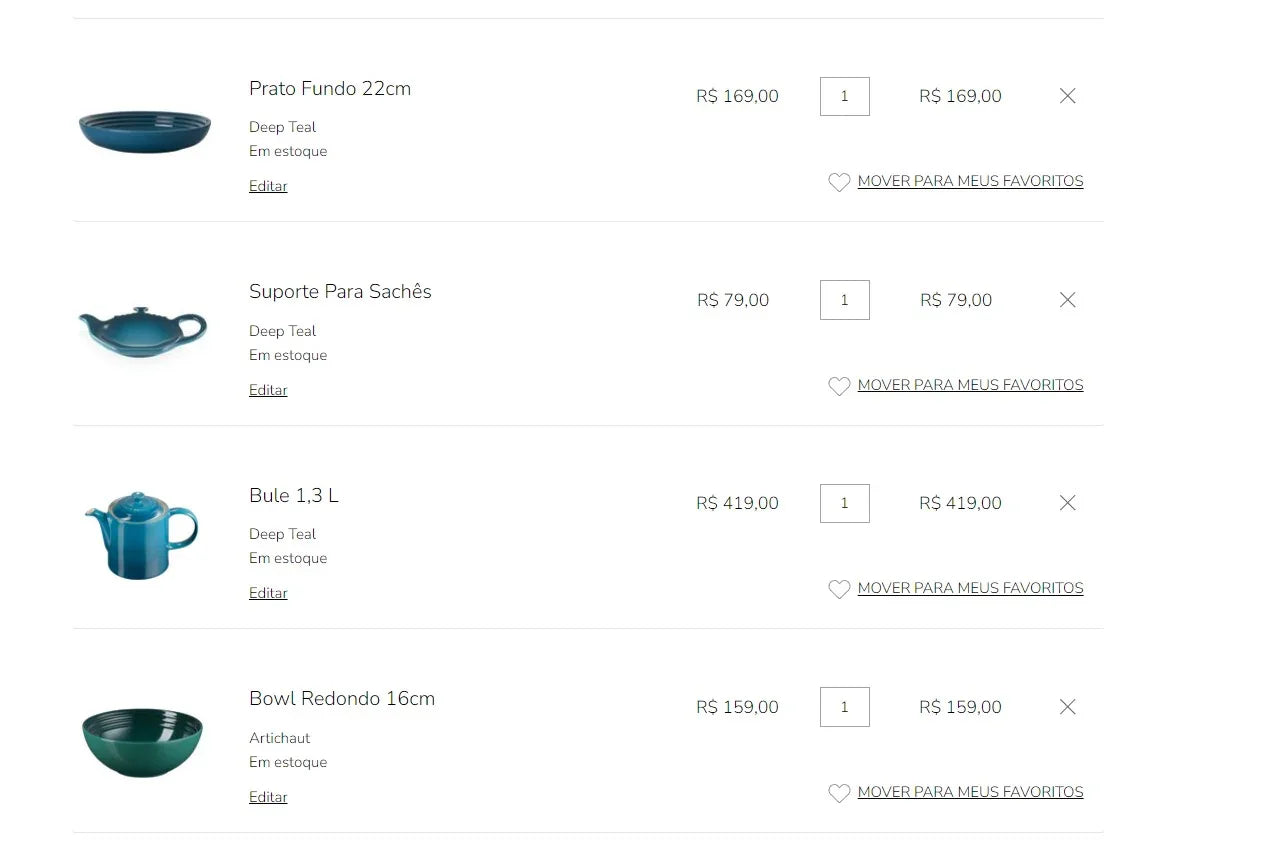The width and height of the screenshot is (1279, 852).
Task: Click quantity input for Bule 1,3 L
Action: (x=844, y=503)
